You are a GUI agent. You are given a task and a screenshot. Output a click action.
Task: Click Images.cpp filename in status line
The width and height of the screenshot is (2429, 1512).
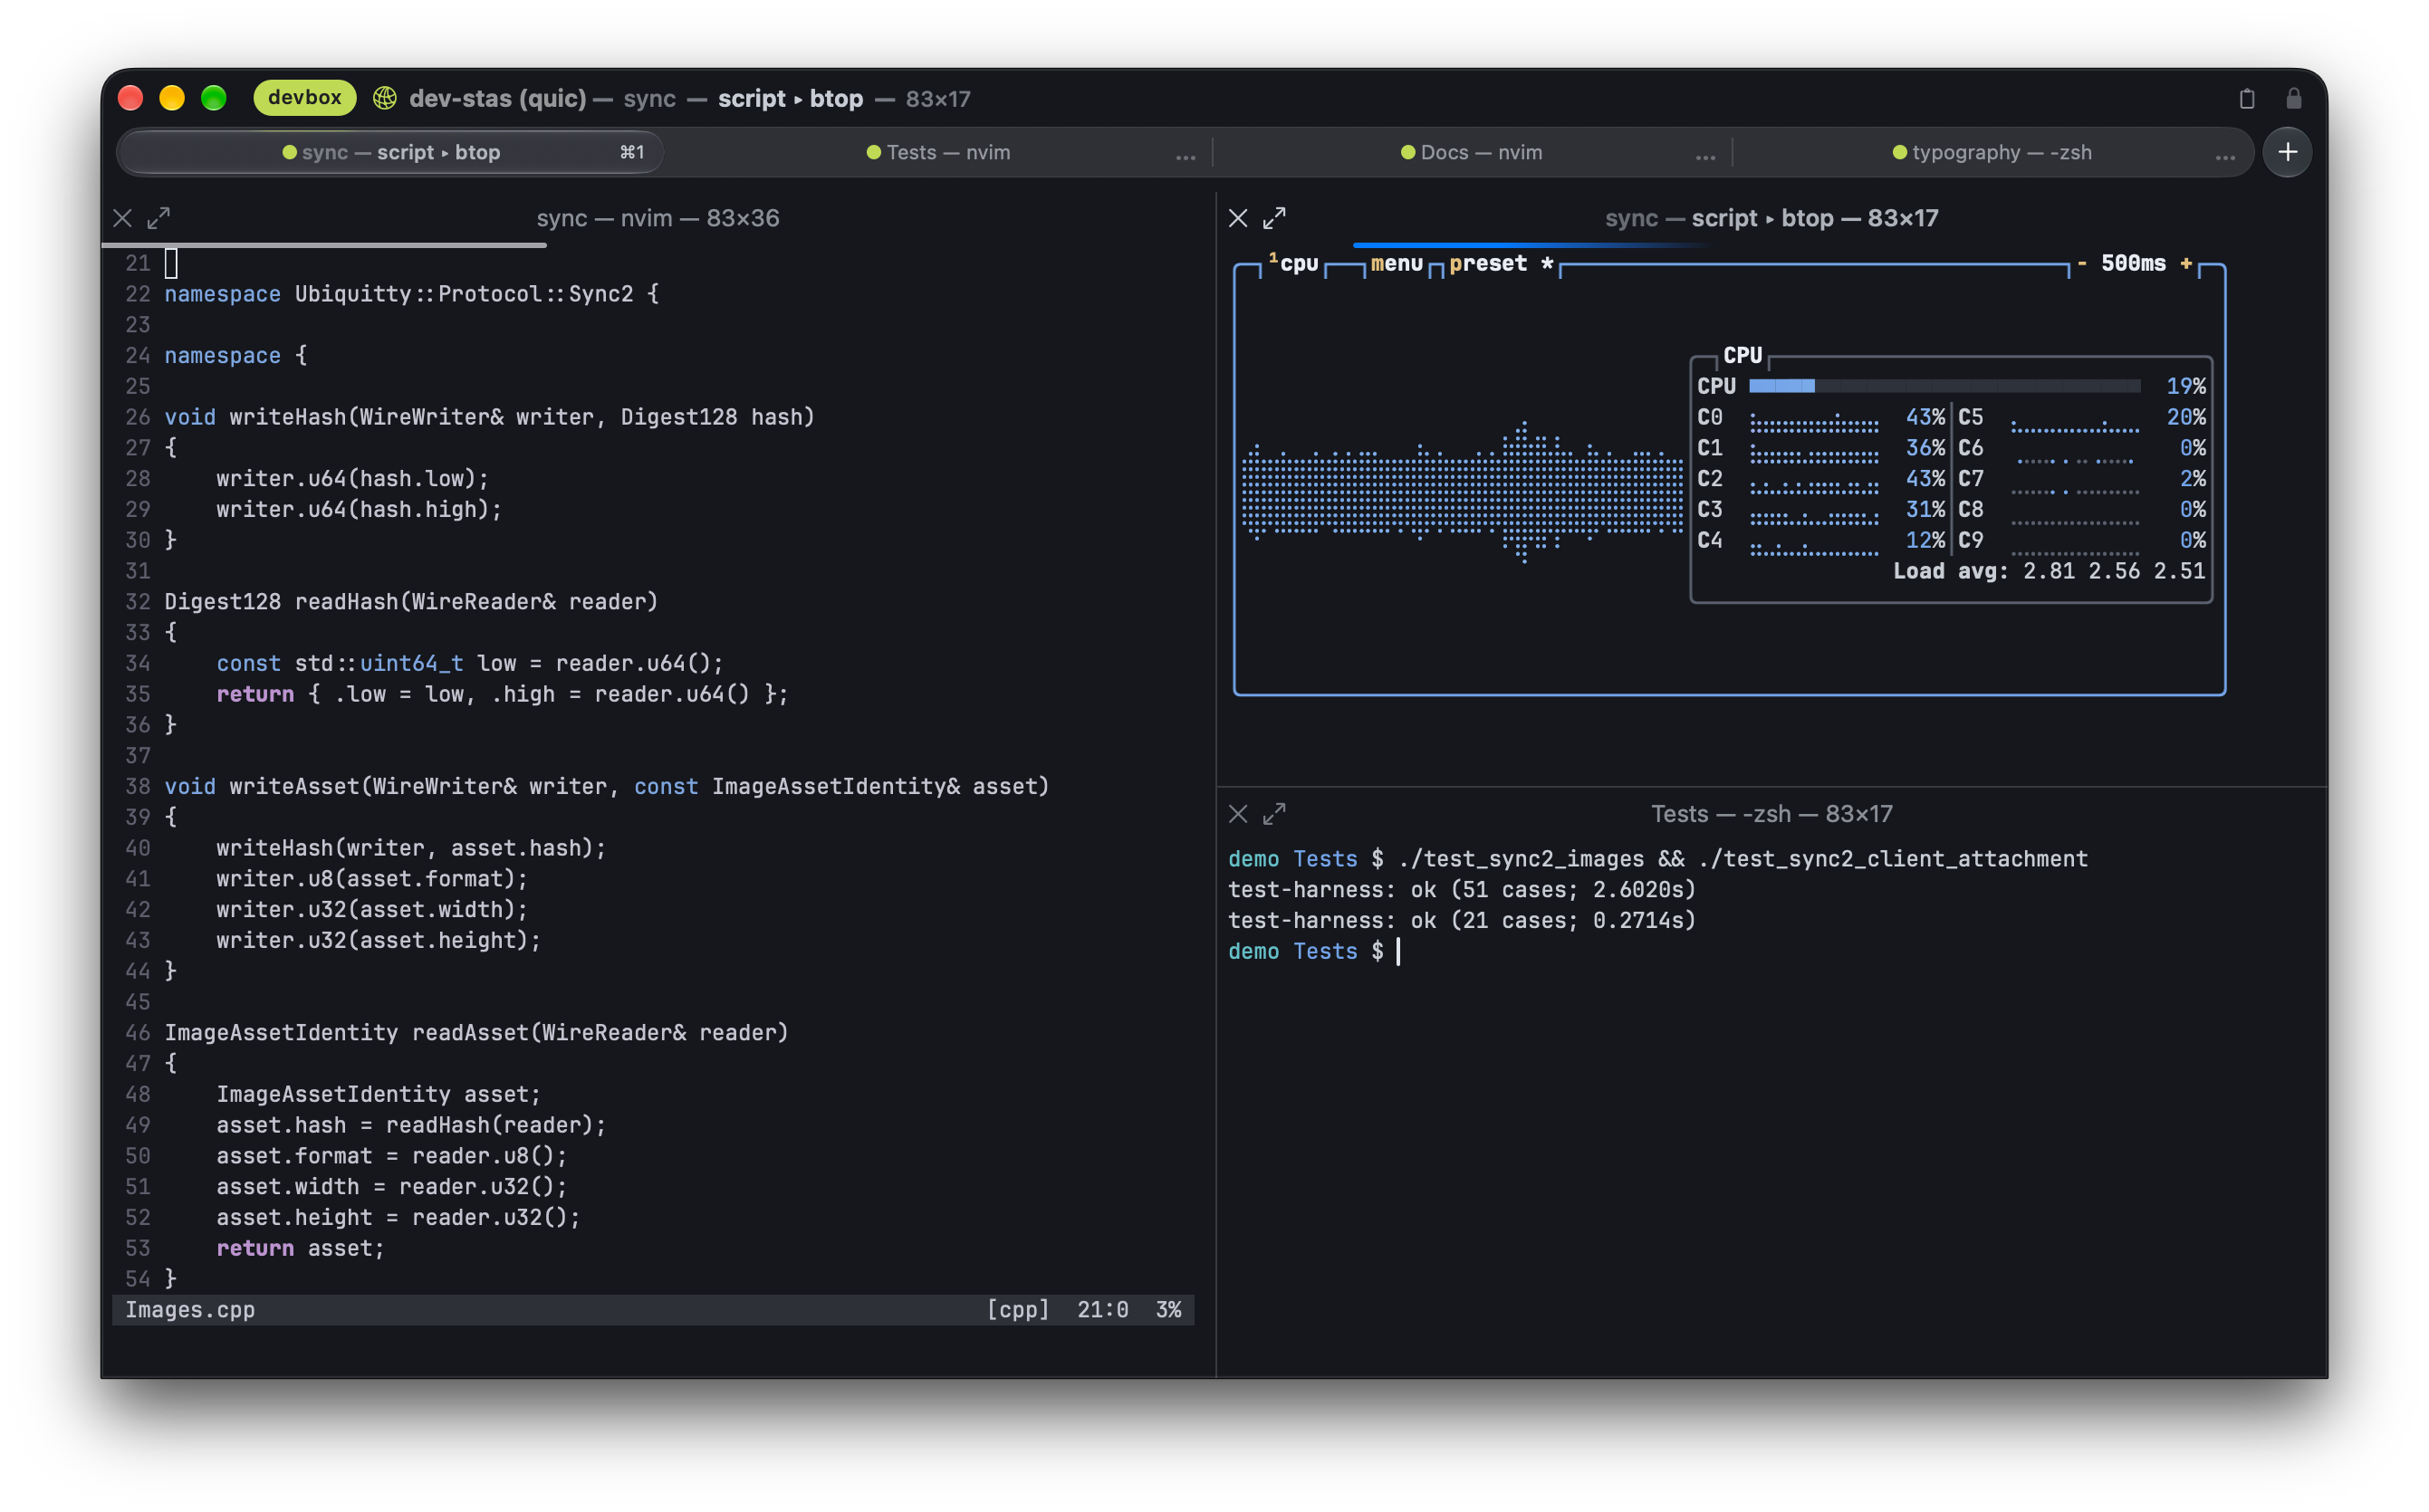190,1310
